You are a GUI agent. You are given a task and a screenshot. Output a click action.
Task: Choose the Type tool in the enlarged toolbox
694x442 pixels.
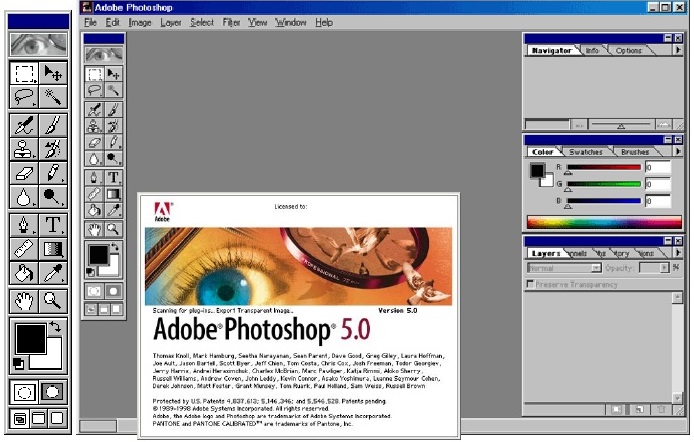click(x=53, y=225)
